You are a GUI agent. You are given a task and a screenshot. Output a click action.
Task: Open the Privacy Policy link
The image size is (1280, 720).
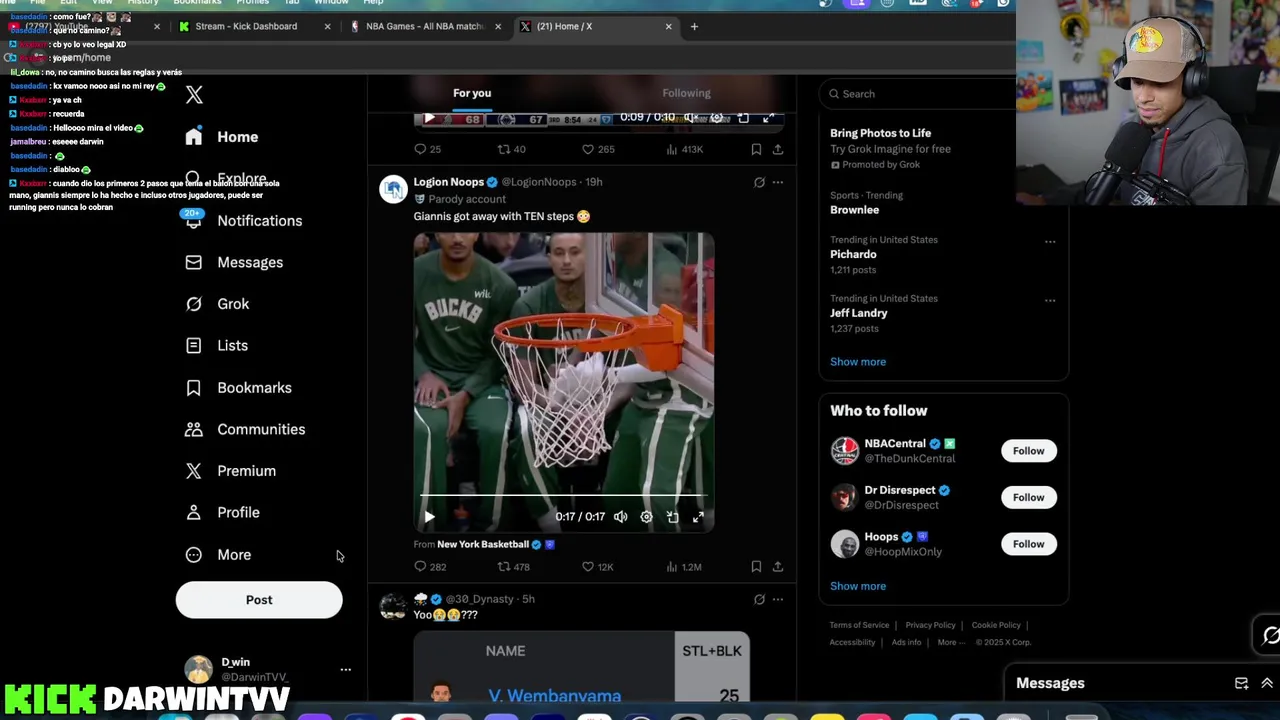[930, 625]
